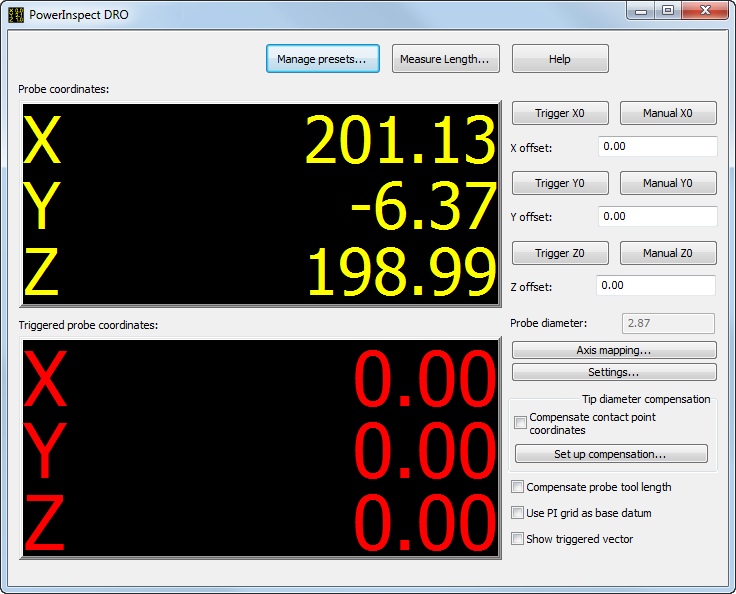Click Set up compensation button
The width and height of the screenshot is (736, 594).
[611, 454]
